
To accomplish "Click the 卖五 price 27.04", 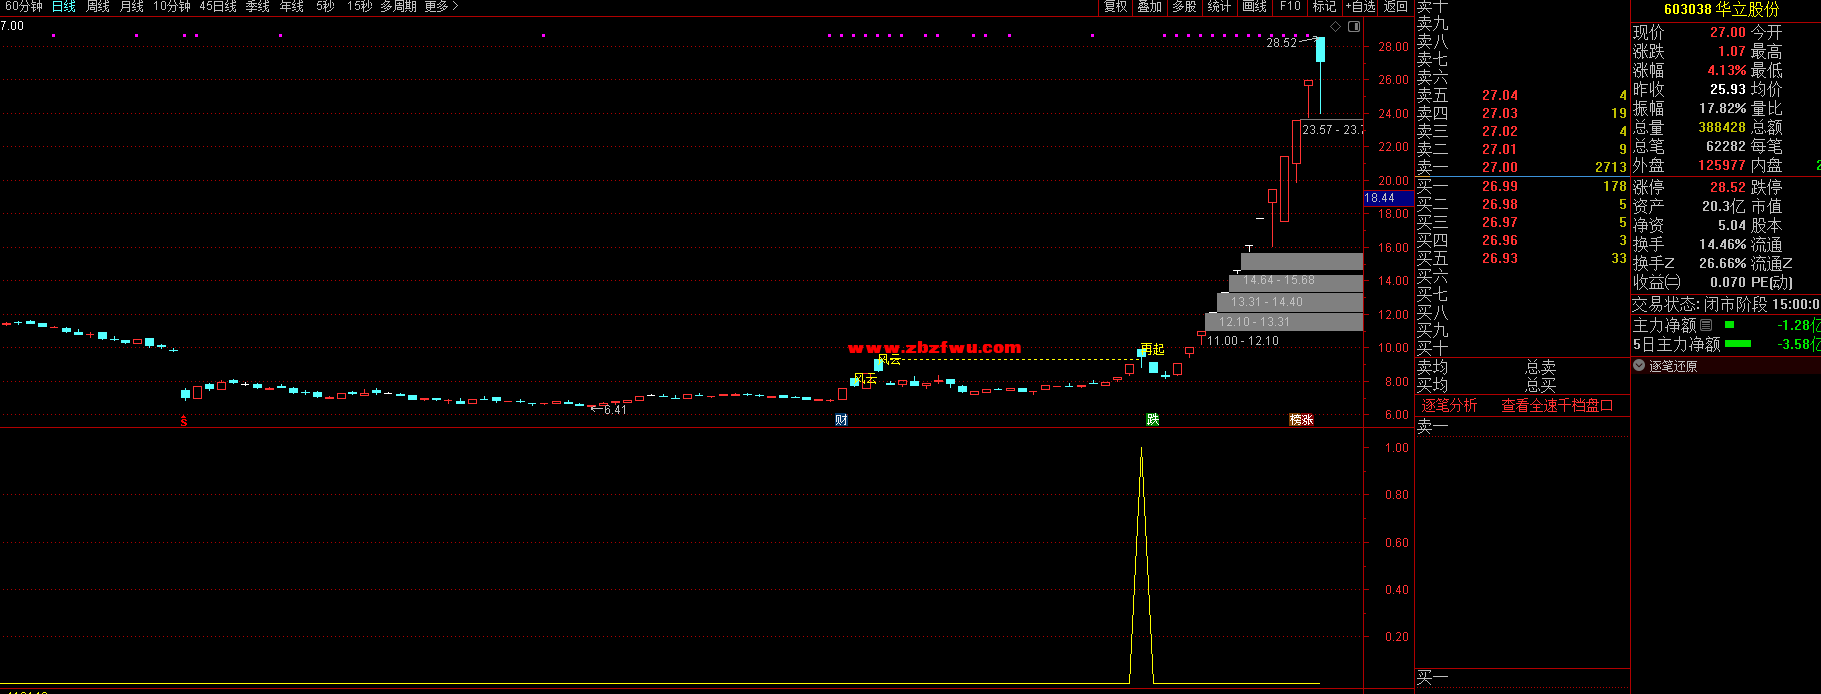I will pos(1500,95).
